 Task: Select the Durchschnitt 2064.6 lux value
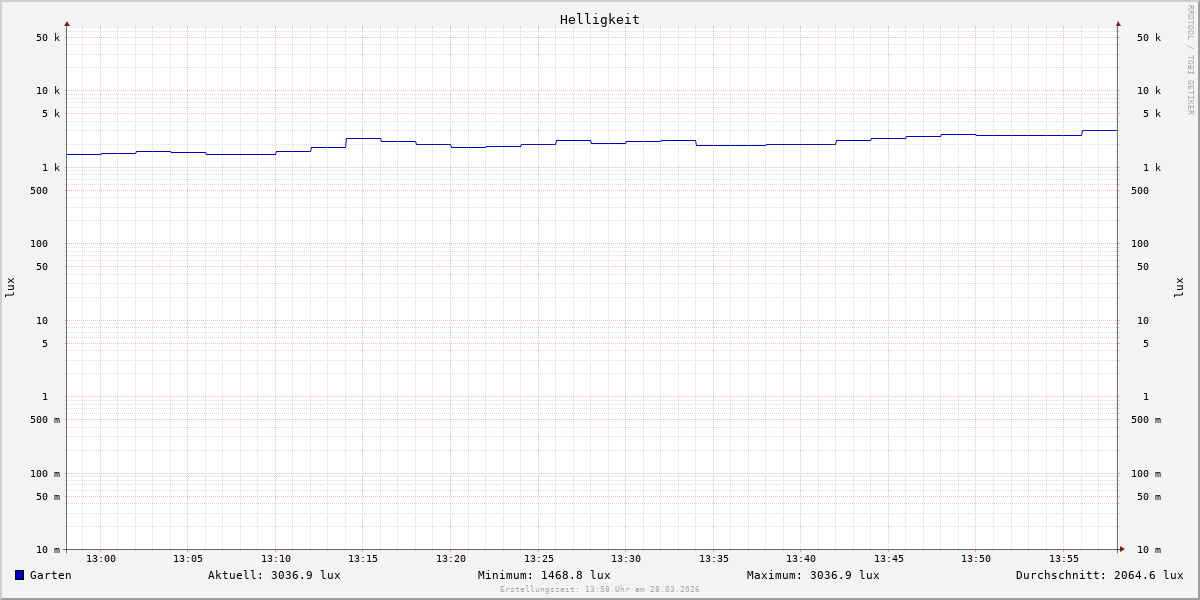click(x=1099, y=575)
